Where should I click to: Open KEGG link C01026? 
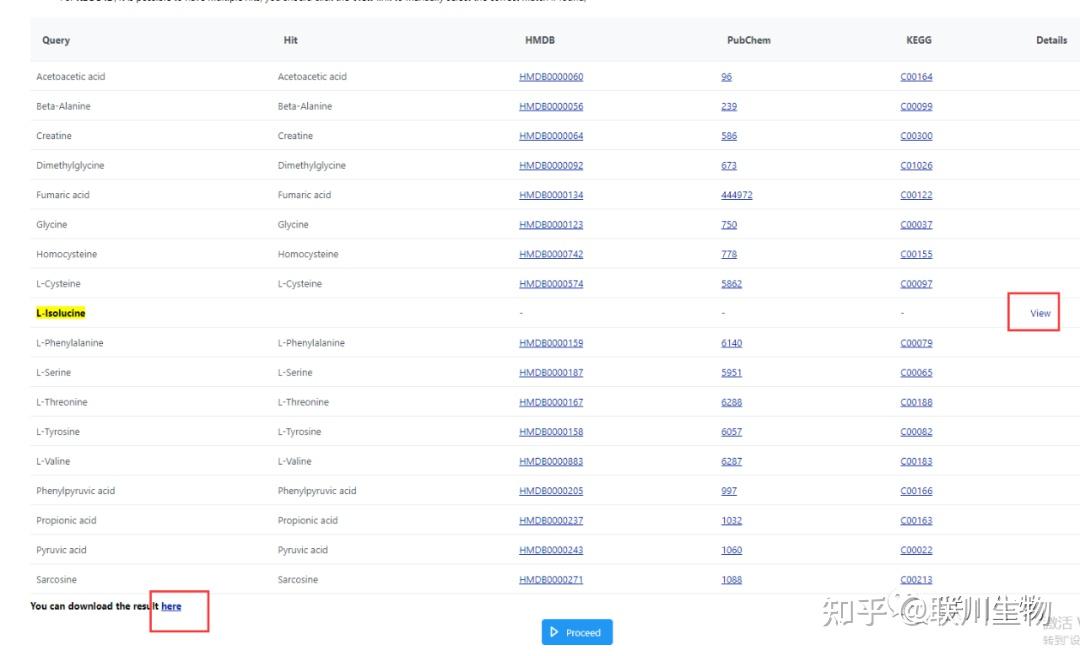[916, 165]
